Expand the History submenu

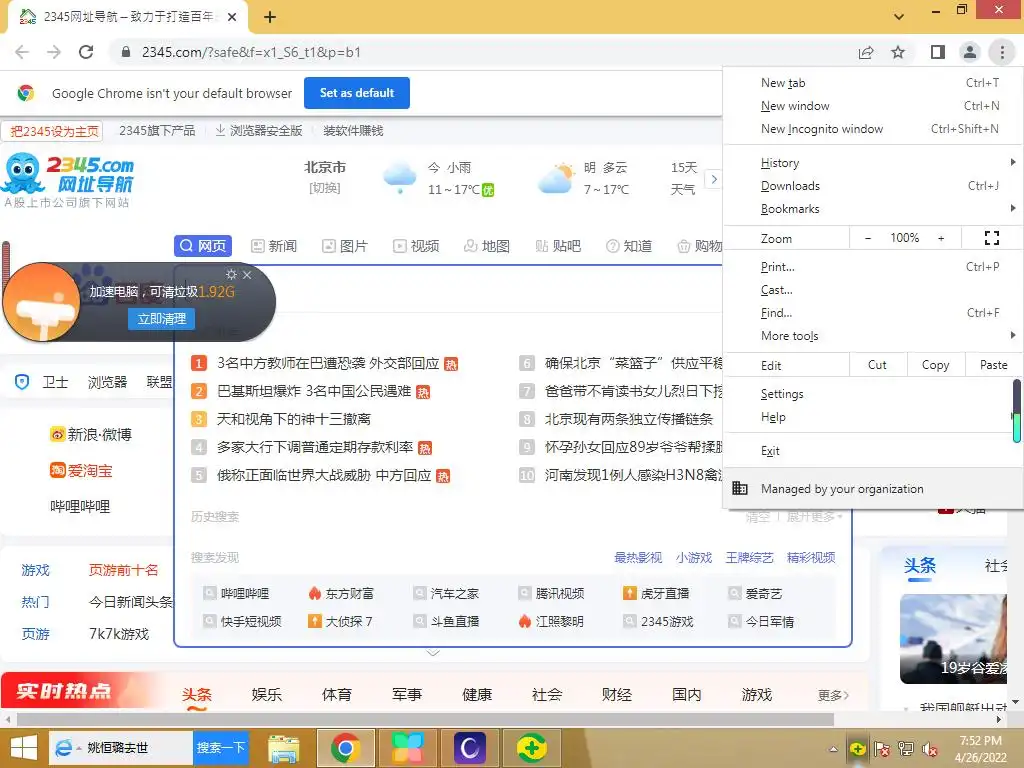873,163
